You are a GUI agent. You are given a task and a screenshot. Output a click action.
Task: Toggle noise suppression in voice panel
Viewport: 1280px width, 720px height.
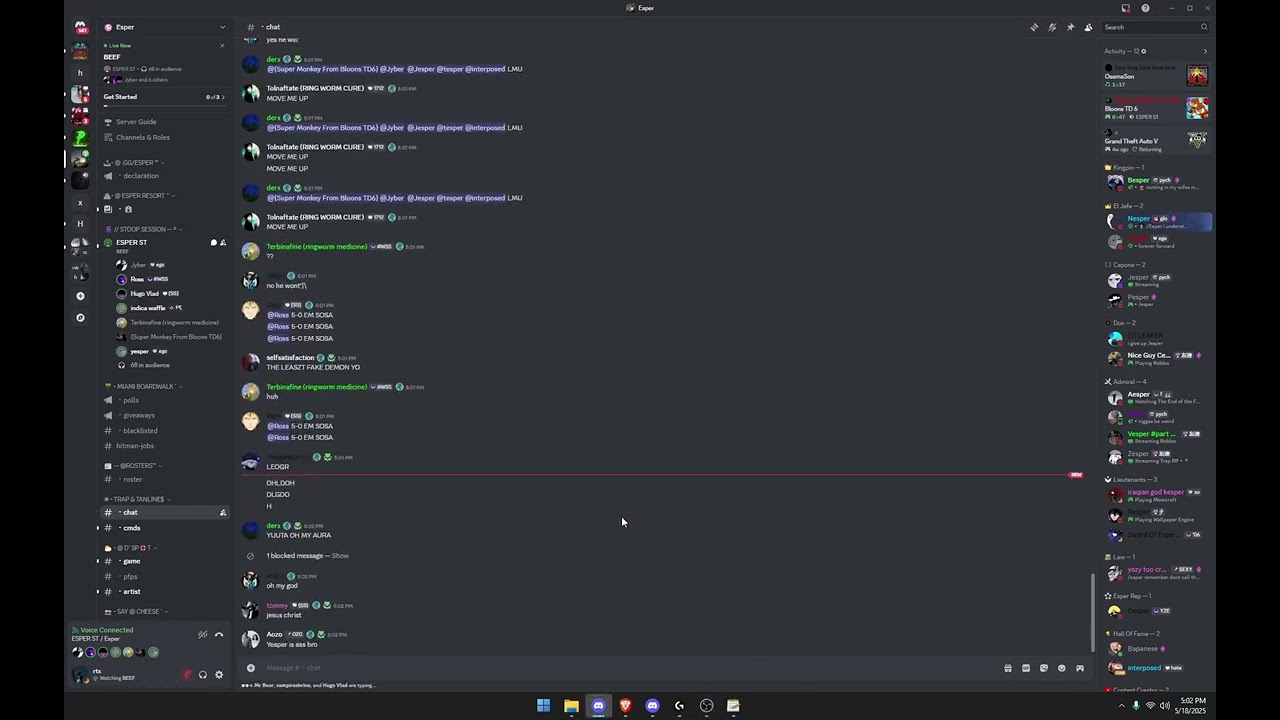point(202,635)
